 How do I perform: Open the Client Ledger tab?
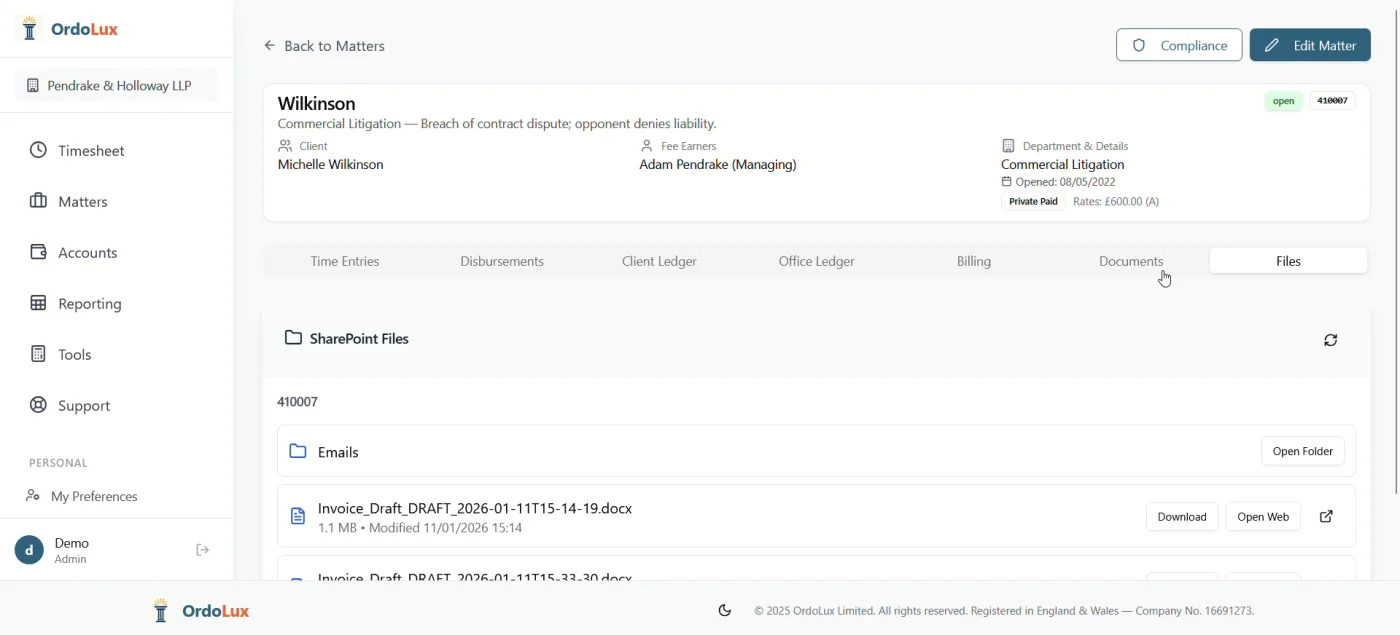pos(659,261)
